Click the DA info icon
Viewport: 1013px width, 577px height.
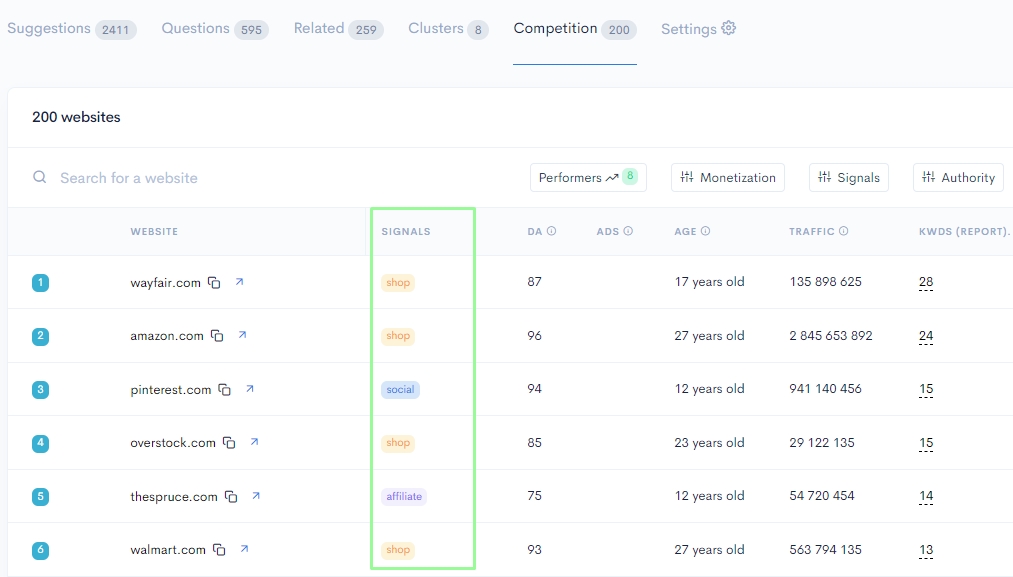click(552, 231)
